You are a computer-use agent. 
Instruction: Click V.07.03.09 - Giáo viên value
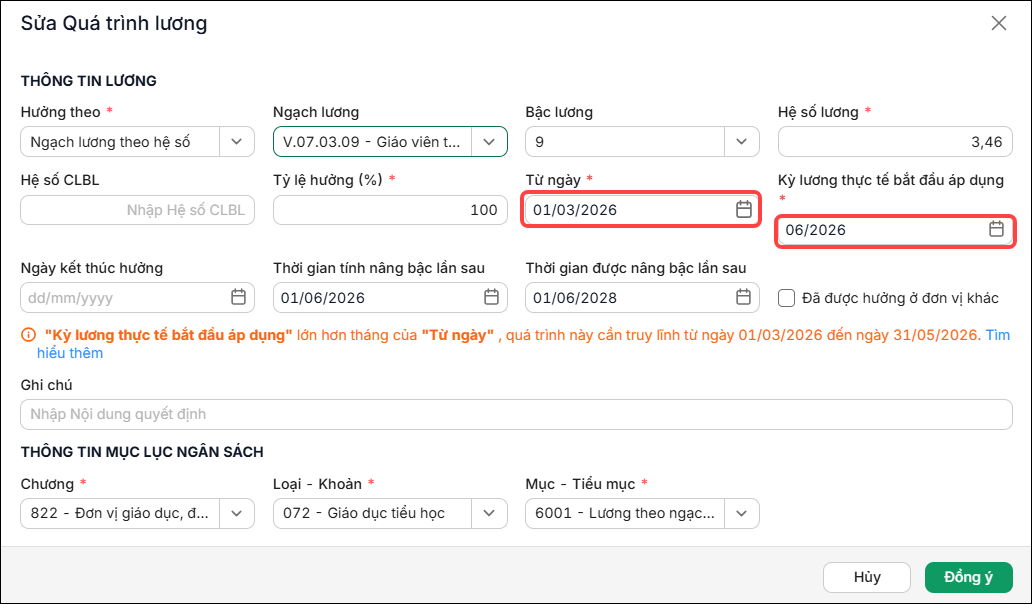372,142
